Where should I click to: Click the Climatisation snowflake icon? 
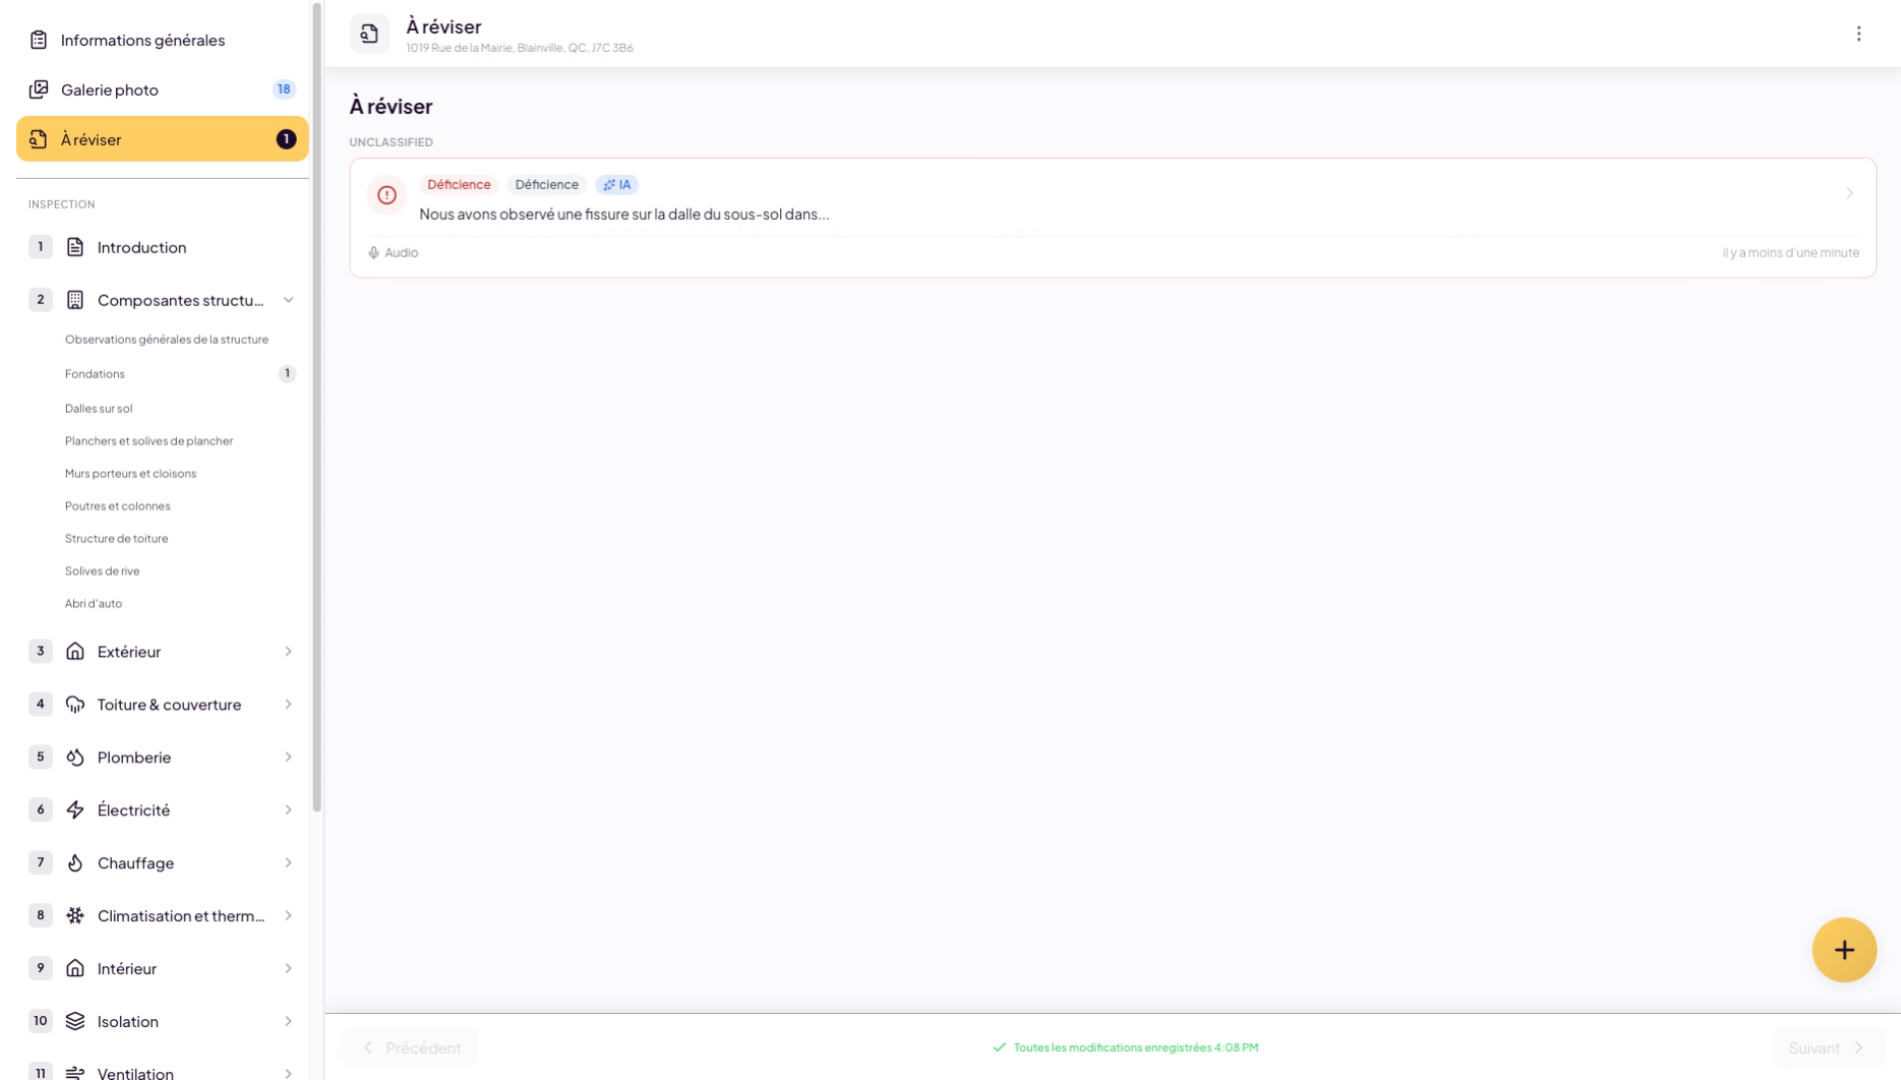(75, 916)
